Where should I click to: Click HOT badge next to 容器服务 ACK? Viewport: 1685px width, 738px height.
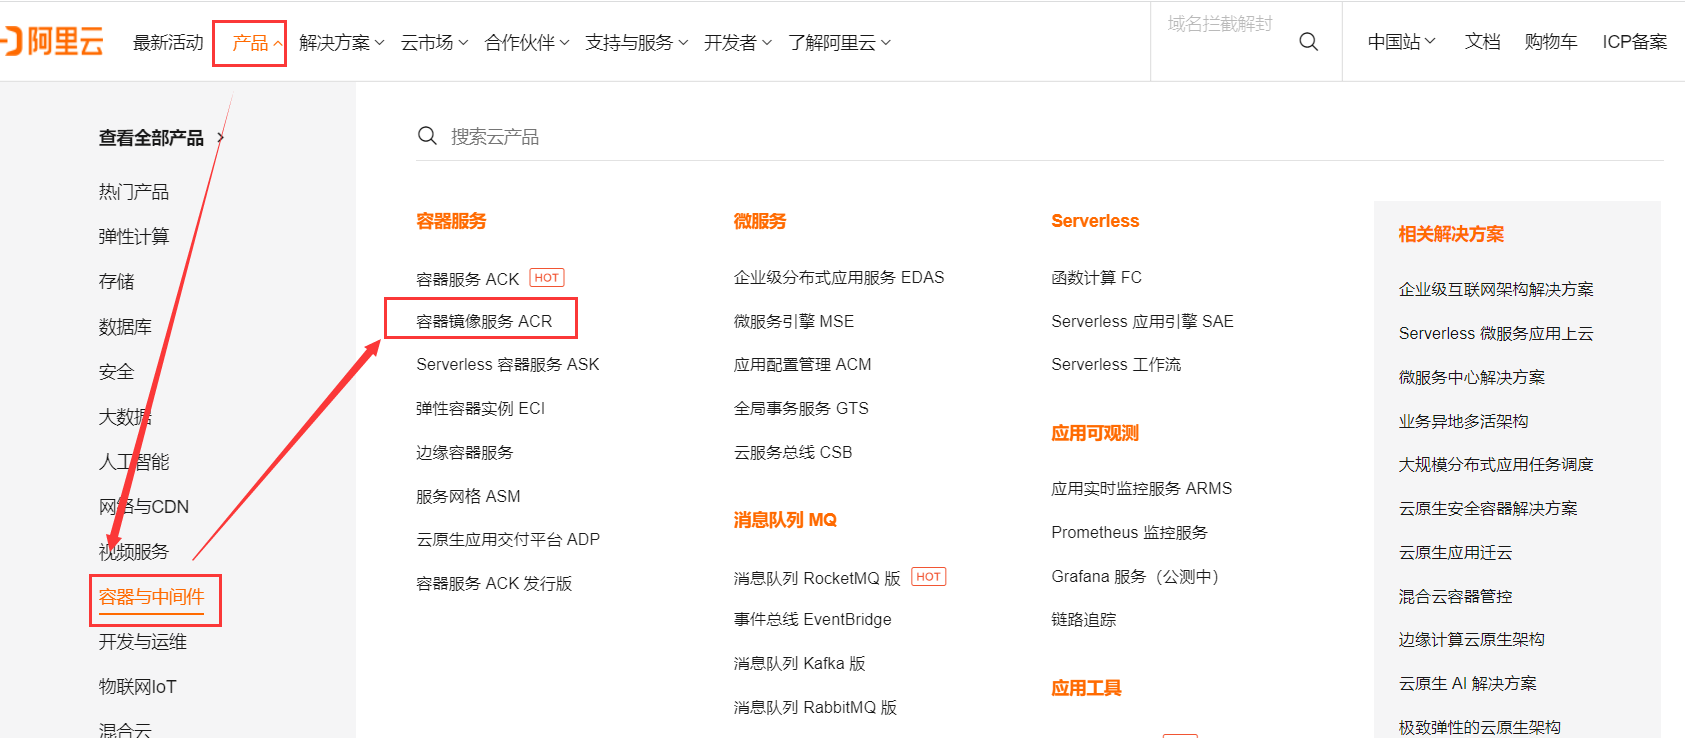[x=547, y=278]
